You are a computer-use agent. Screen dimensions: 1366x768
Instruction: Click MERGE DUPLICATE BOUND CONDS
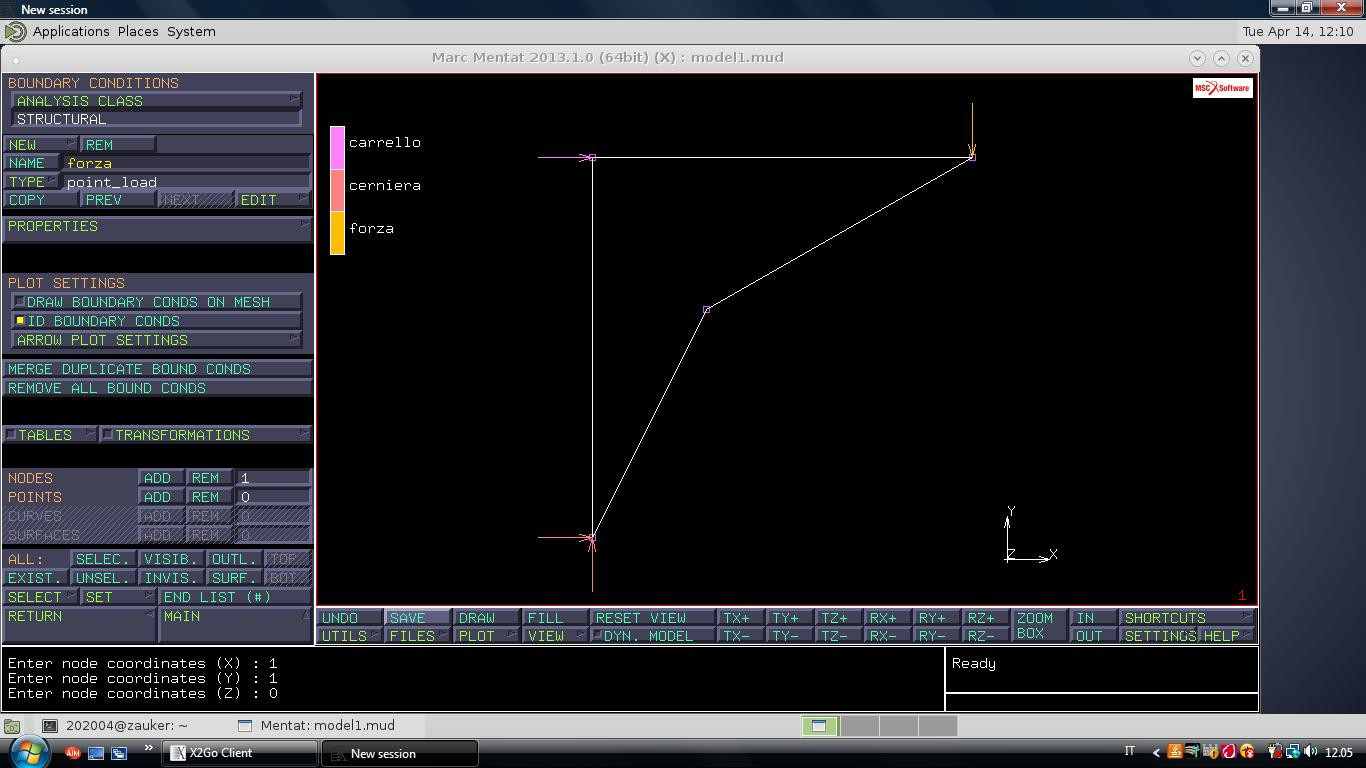[157, 369]
